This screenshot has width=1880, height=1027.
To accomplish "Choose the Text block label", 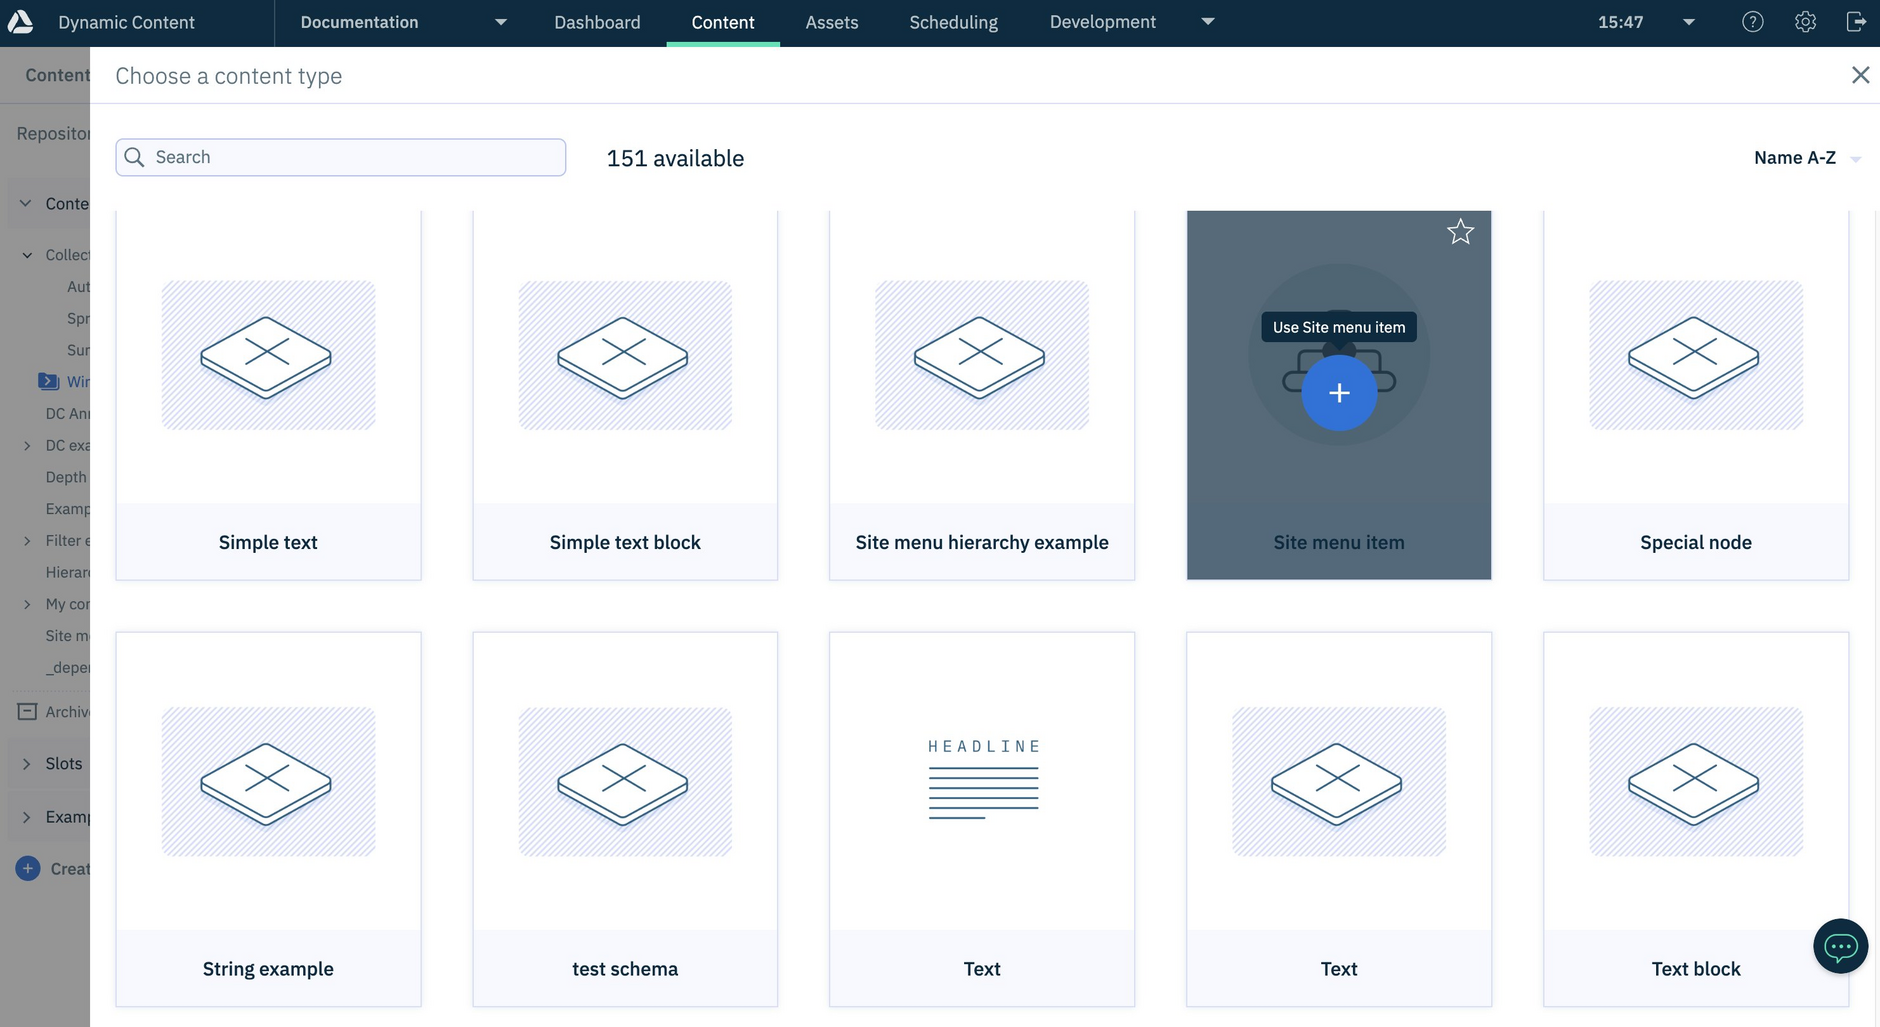I will point(1695,969).
